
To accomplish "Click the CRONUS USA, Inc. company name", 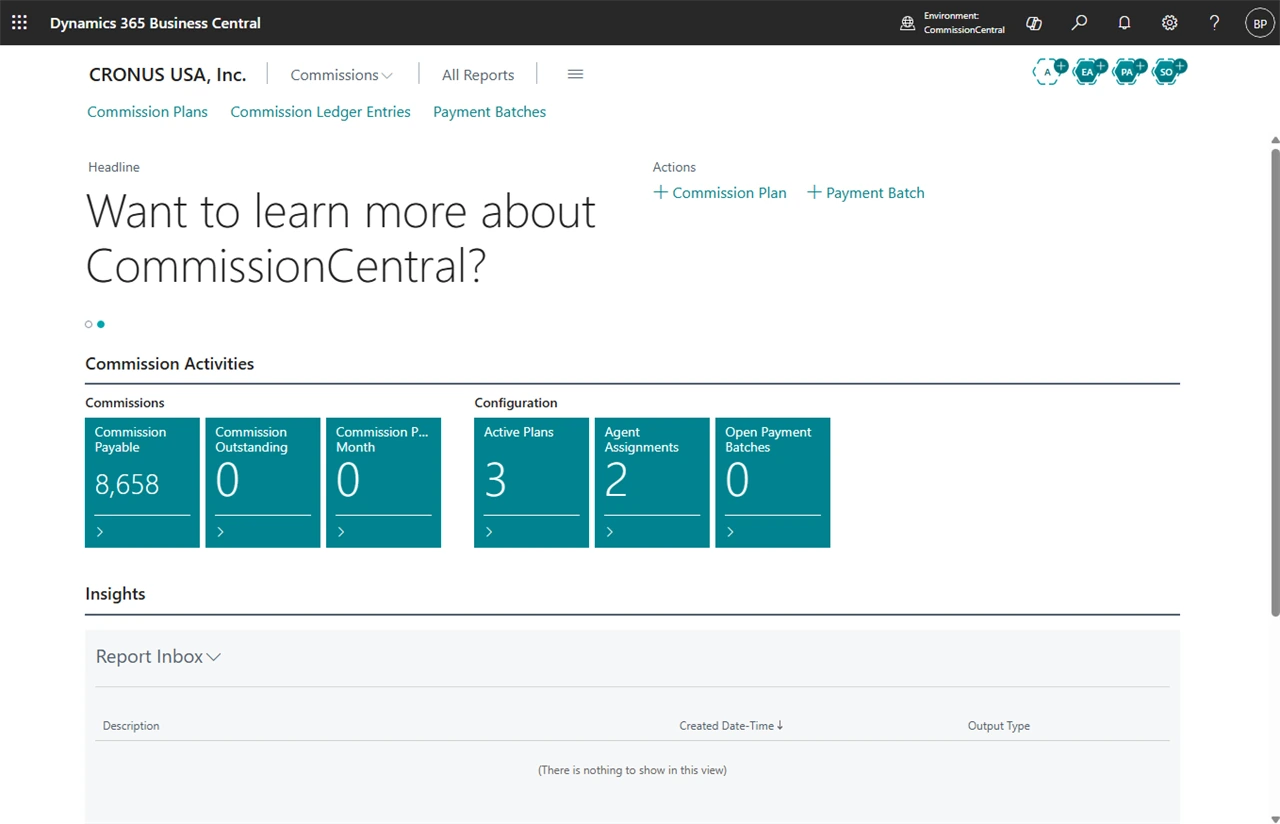I will (167, 75).
